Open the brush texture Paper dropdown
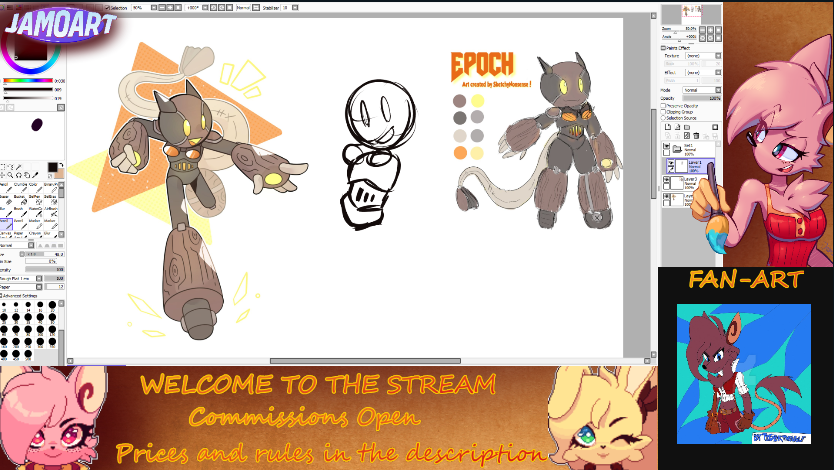Viewport: 834px width, 470px height. coord(39,287)
